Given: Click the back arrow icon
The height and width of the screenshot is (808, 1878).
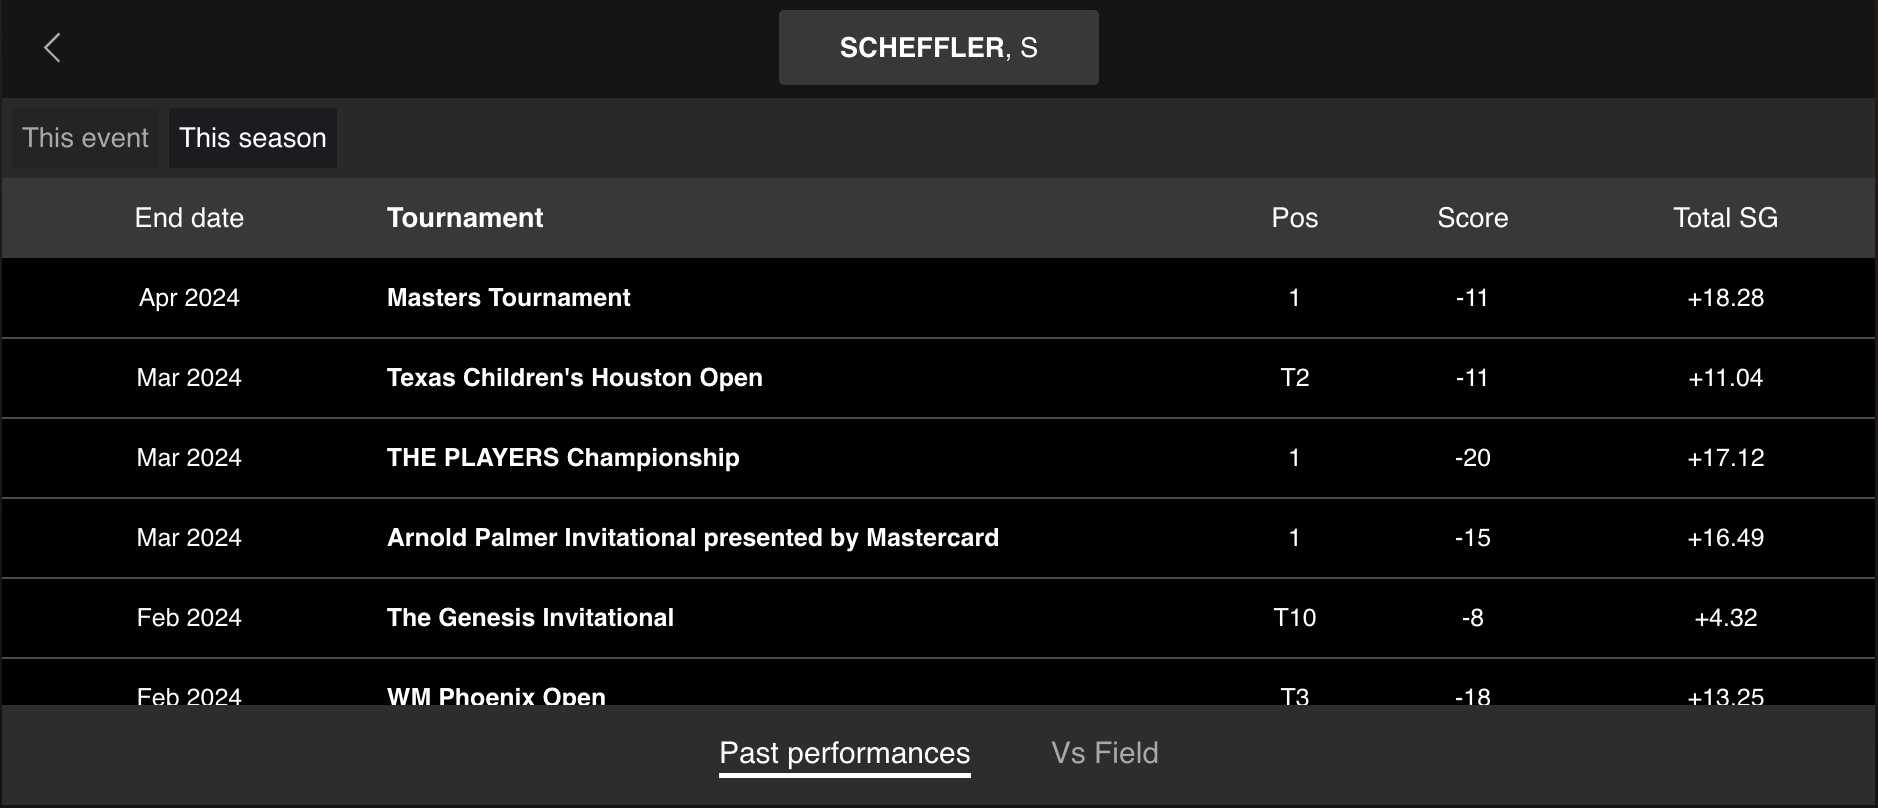Looking at the screenshot, I should coord(53,47).
